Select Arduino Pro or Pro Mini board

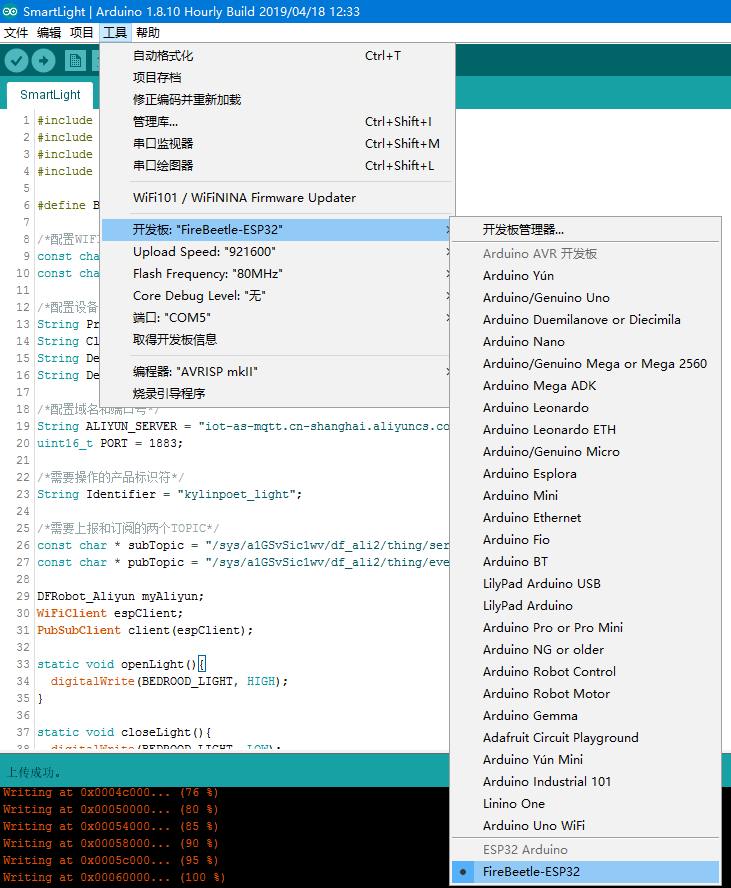pos(586,628)
